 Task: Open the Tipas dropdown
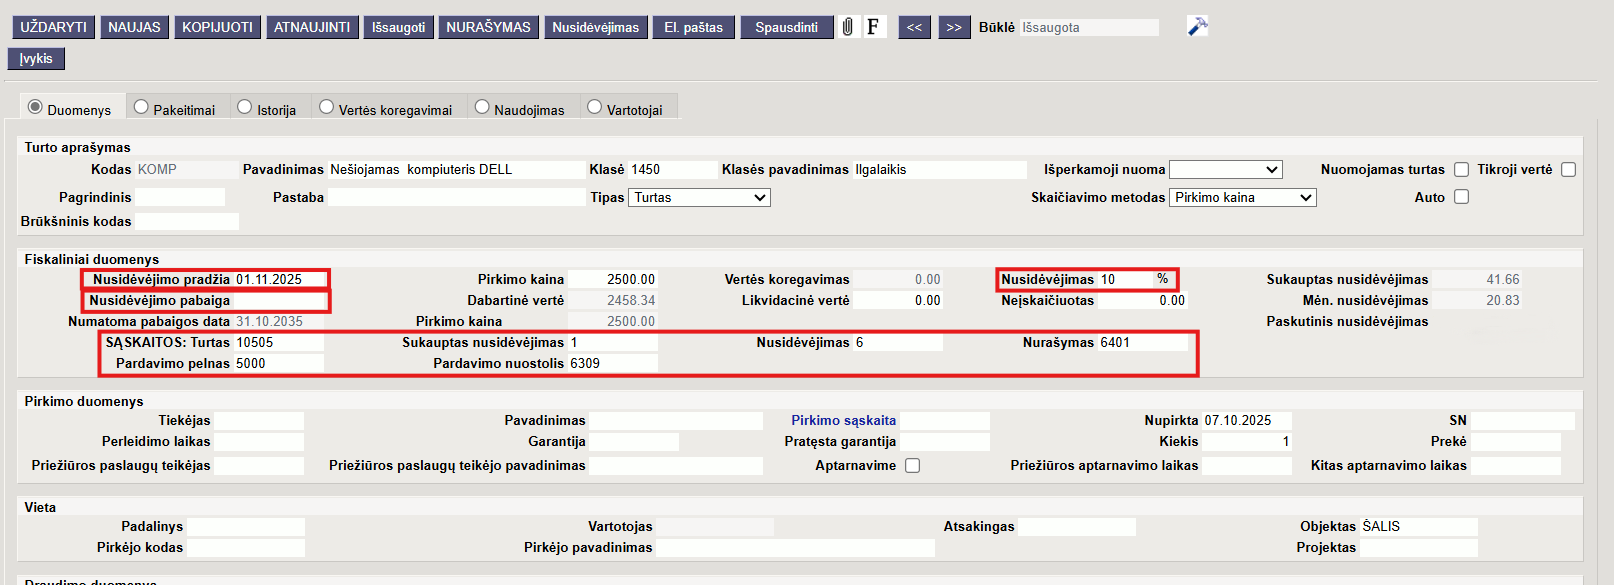coord(699,198)
